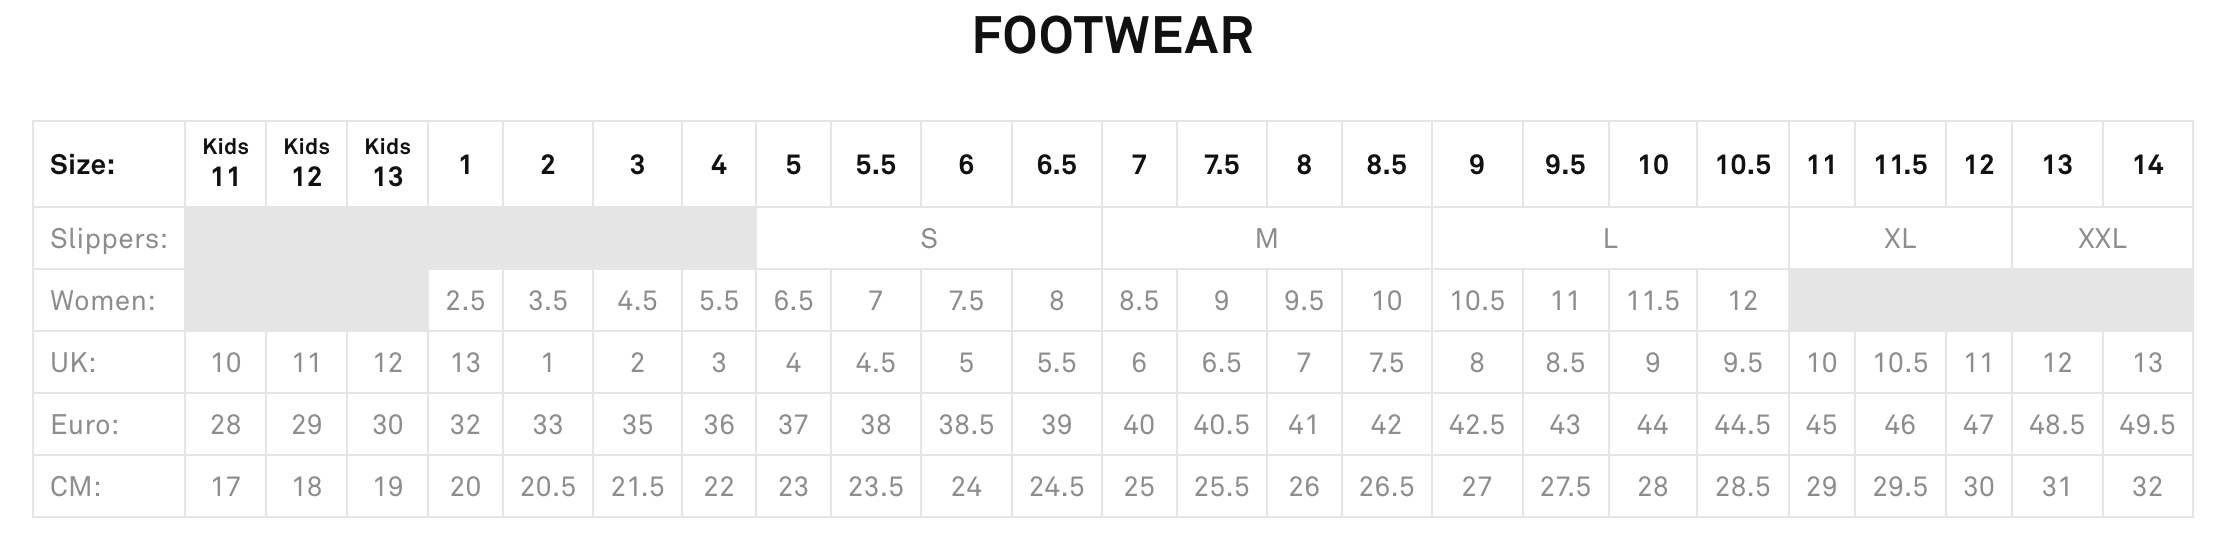Click the Euro 38.5 cell
2228x548 pixels.
pos(966,425)
